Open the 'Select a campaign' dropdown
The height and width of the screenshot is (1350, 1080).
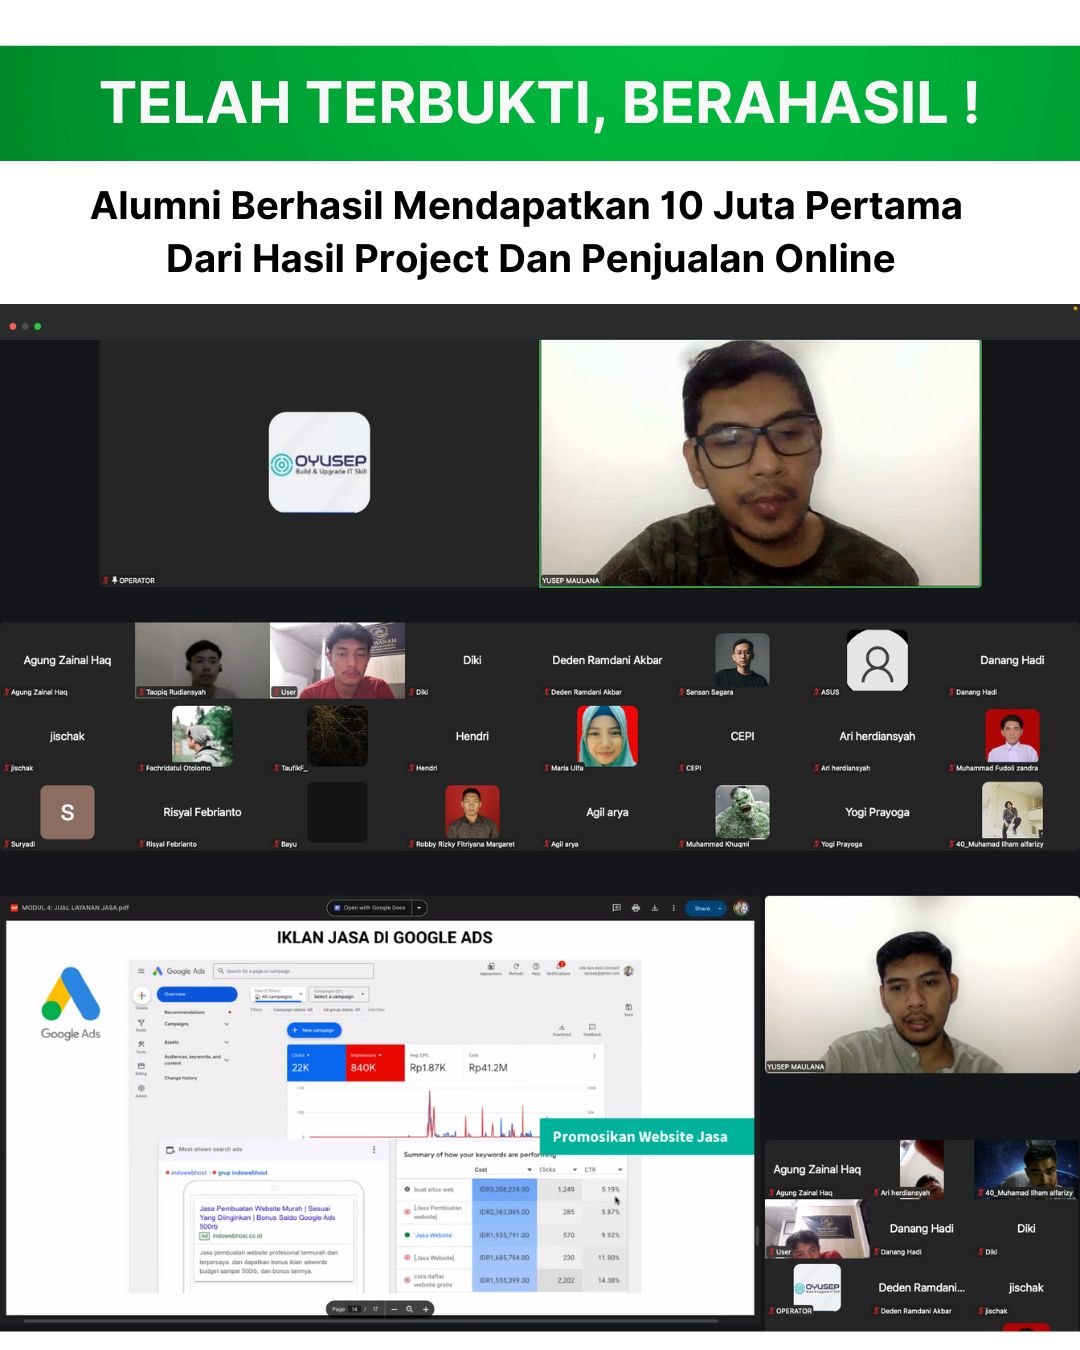click(340, 995)
